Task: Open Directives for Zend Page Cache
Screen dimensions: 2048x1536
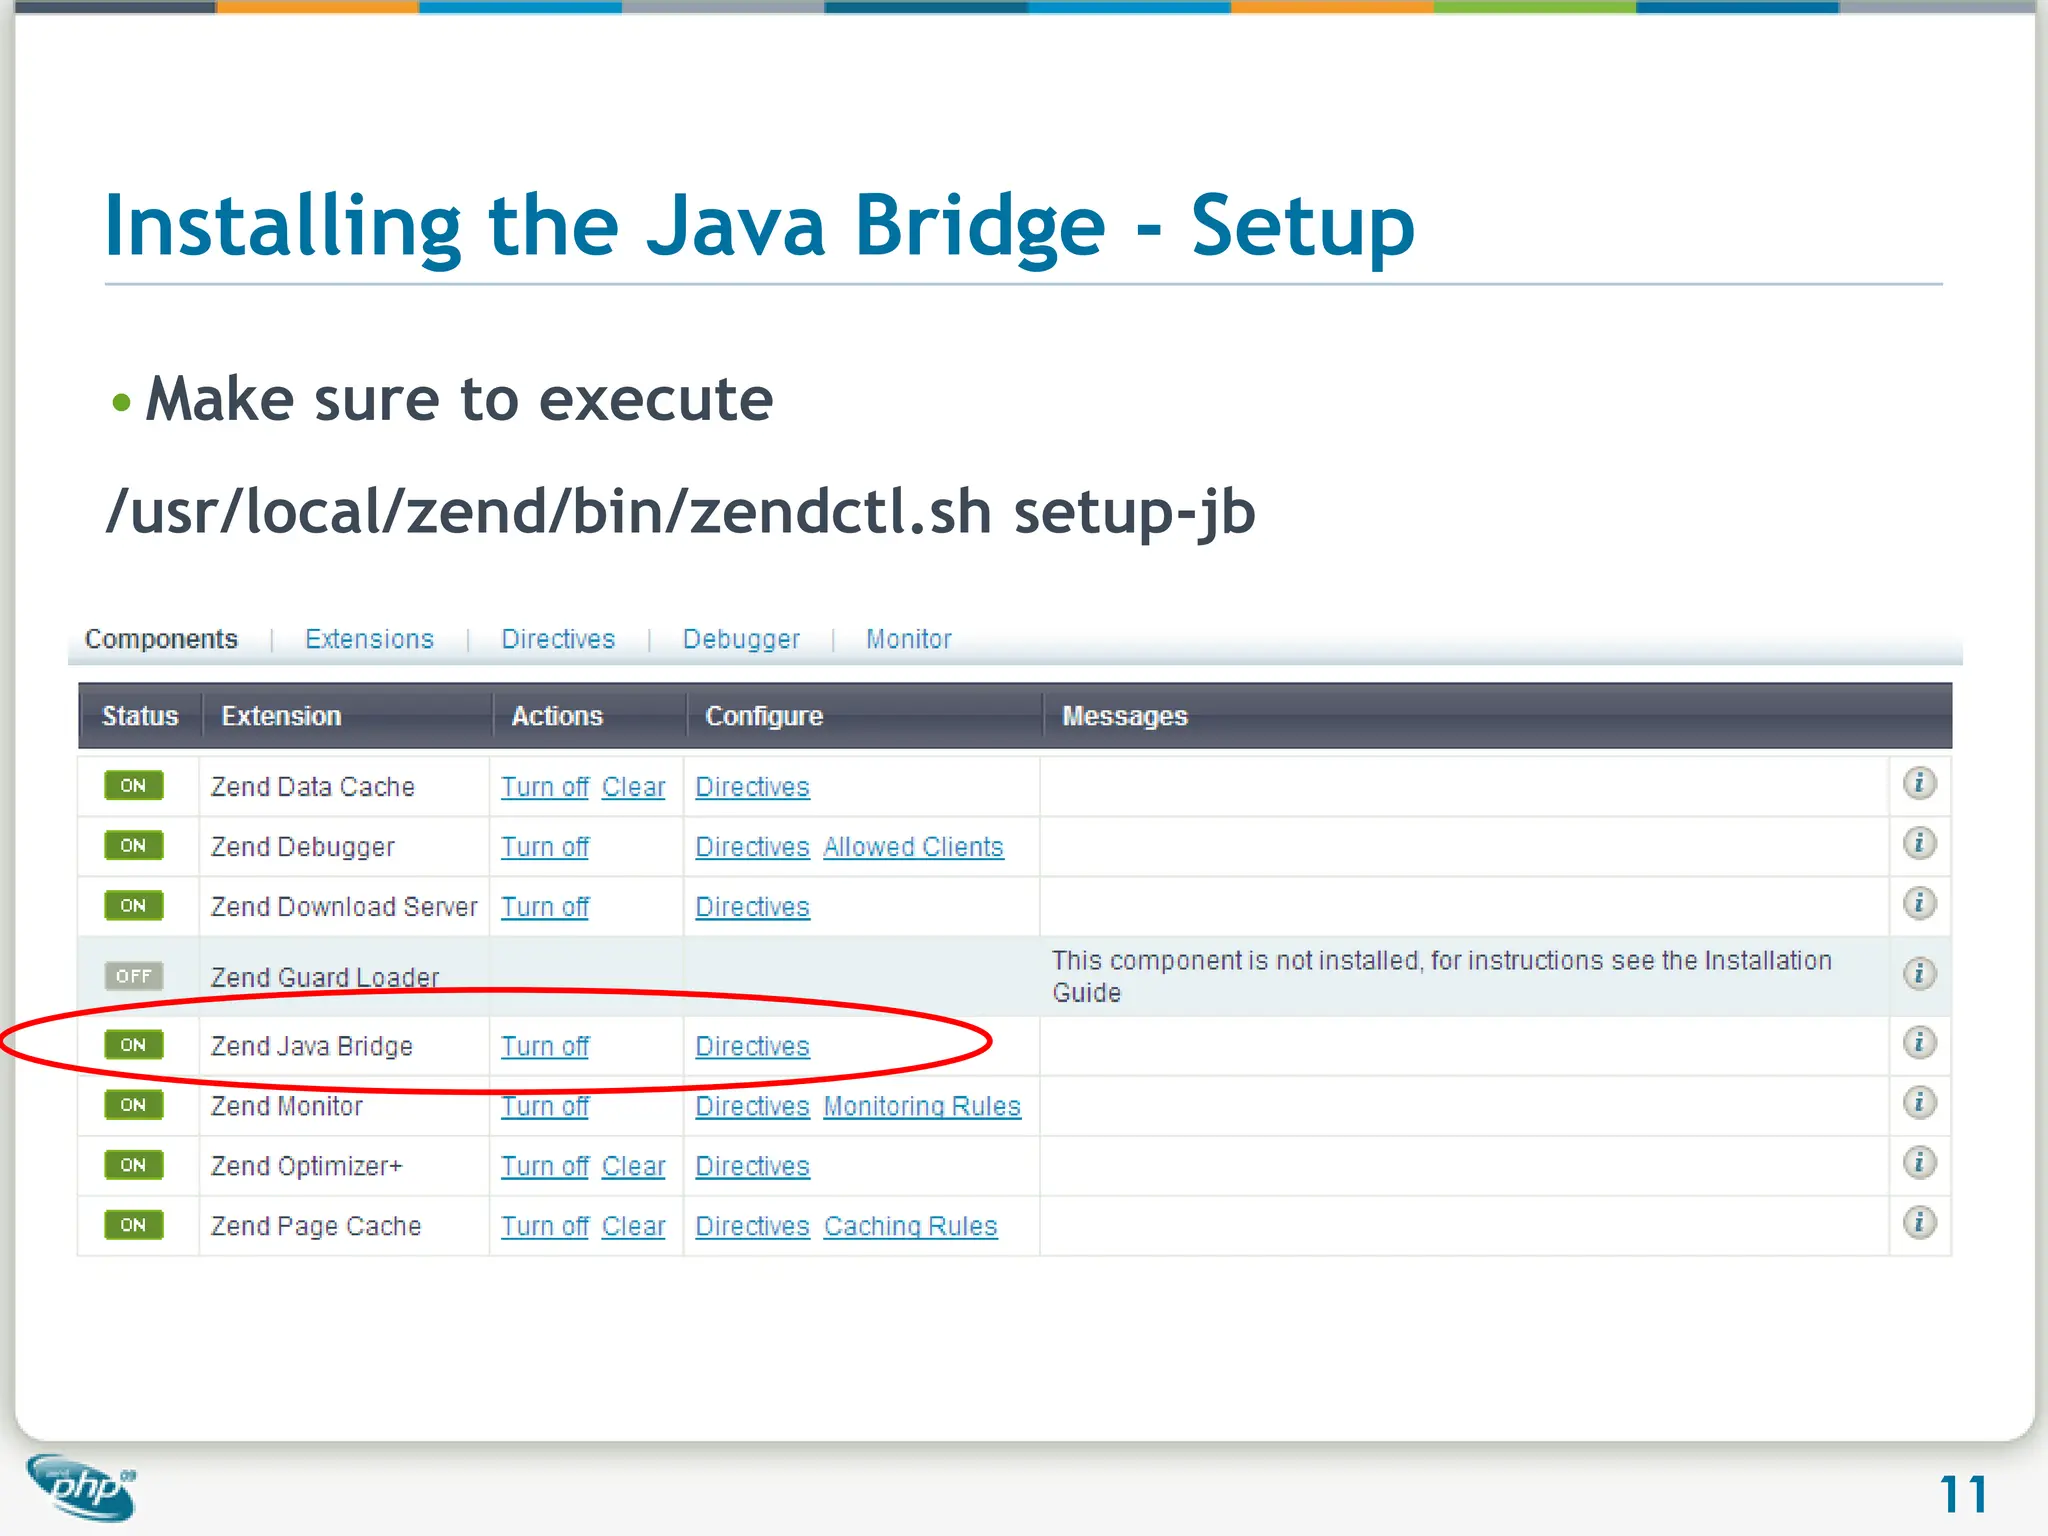Action: point(752,1226)
